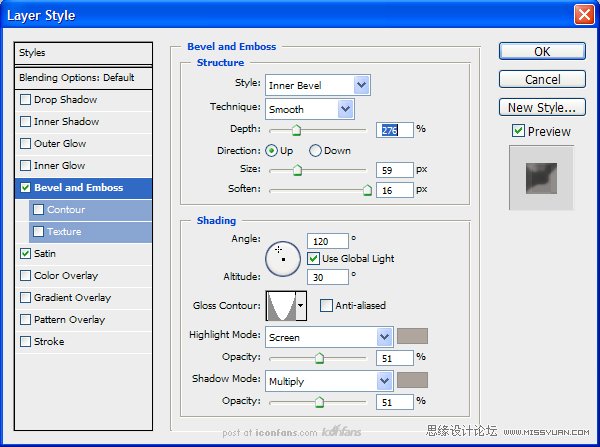Click the Cancel button
This screenshot has height=447, width=600.
[x=542, y=79]
